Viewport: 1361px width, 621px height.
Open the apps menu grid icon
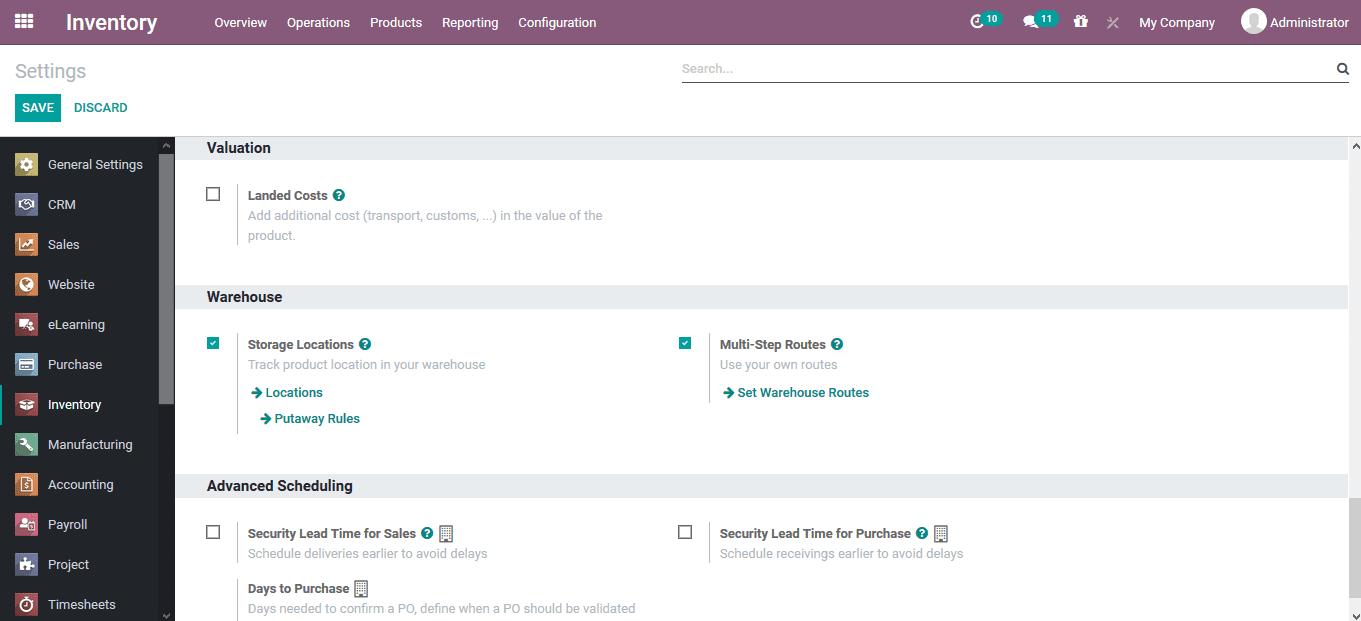click(23, 21)
